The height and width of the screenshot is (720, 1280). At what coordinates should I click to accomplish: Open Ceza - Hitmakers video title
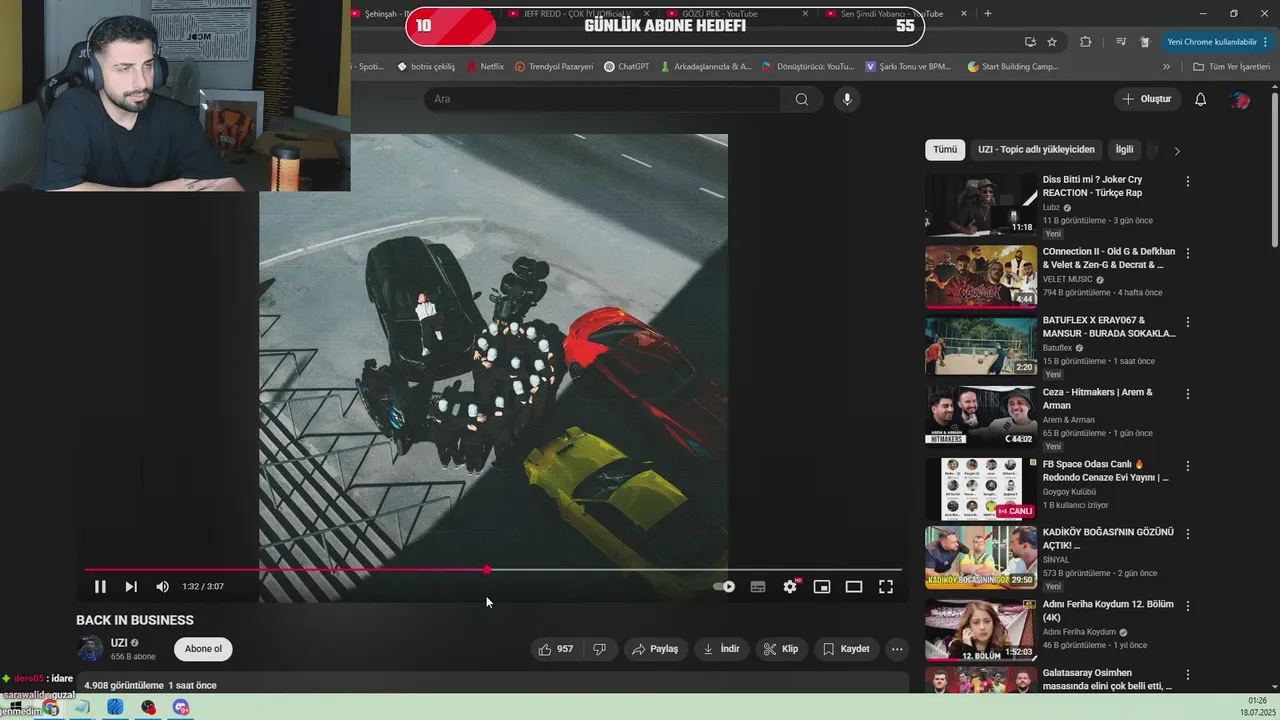pos(1098,399)
